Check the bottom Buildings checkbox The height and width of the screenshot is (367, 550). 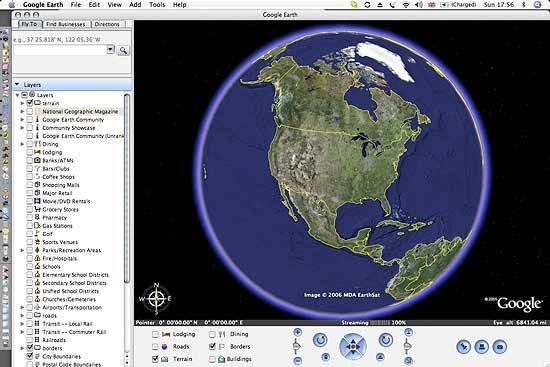212,359
